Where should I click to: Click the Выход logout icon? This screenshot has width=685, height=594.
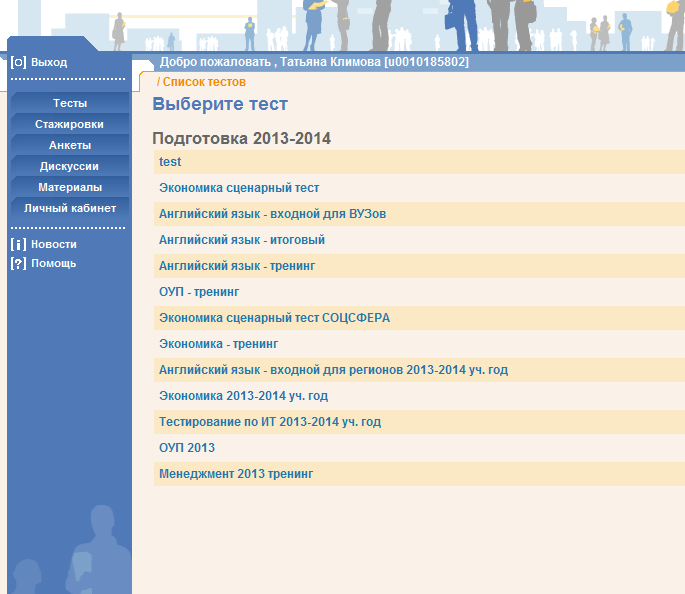pos(18,62)
